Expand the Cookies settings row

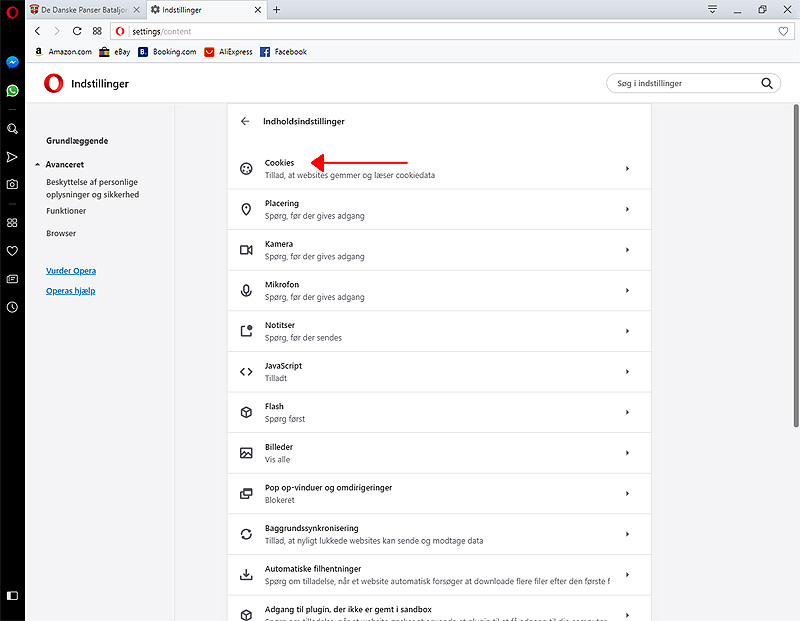pos(438,168)
